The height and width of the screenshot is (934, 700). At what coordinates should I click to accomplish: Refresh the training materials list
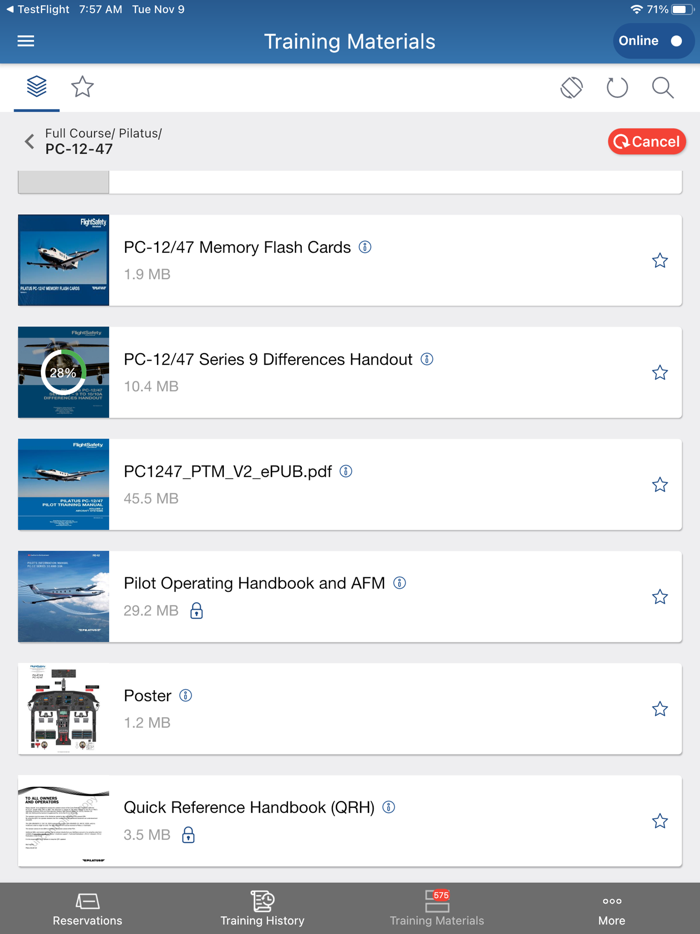[617, 88]
